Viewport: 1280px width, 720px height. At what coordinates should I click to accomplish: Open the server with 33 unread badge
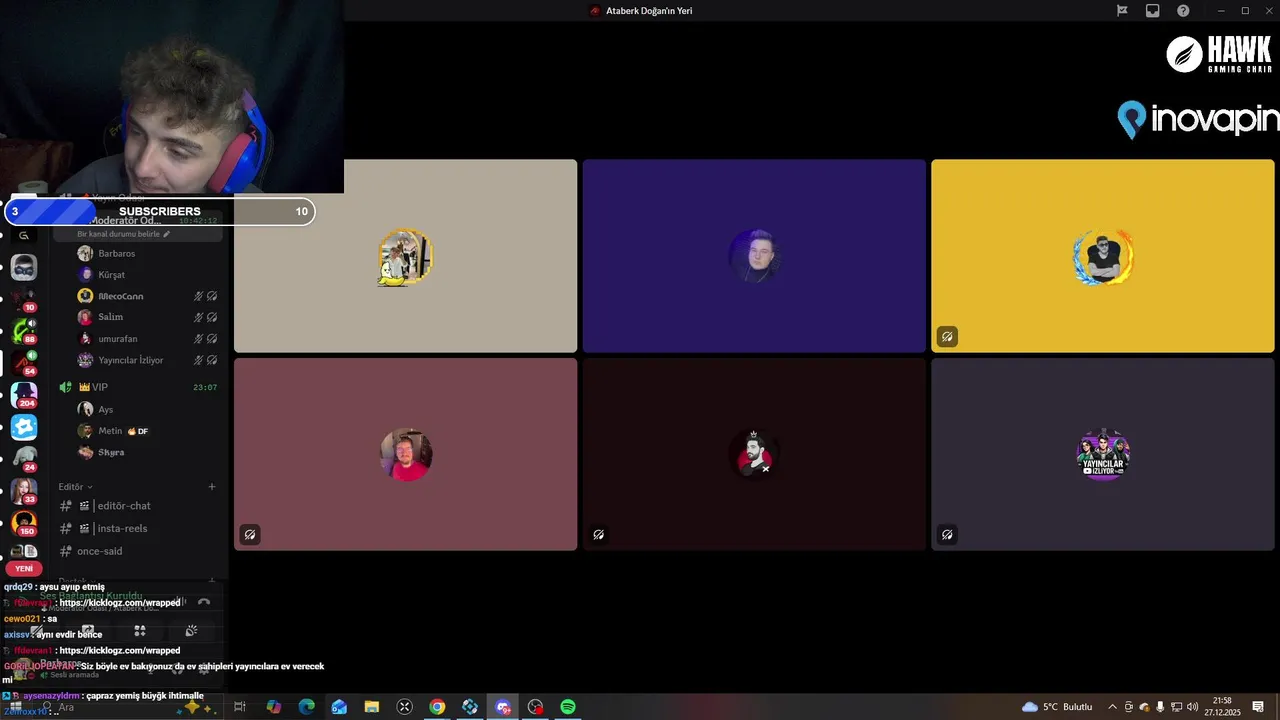coord(24,491)
